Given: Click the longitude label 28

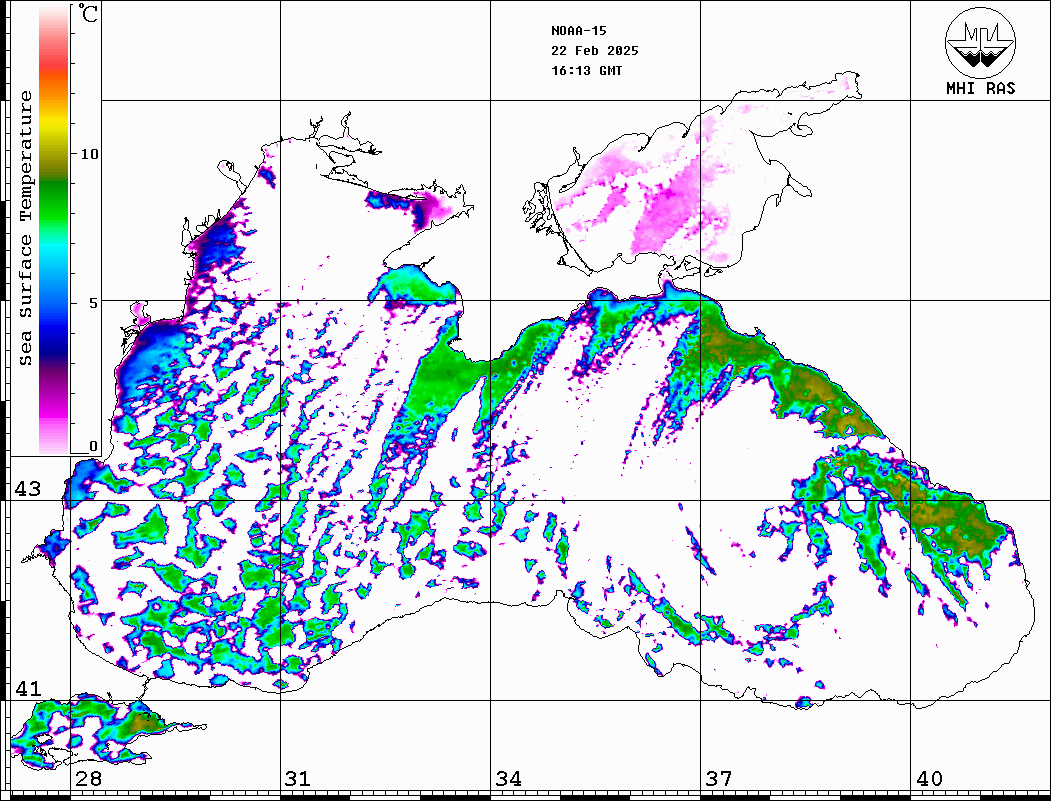Looking at the screenshot, I should 88,779.
